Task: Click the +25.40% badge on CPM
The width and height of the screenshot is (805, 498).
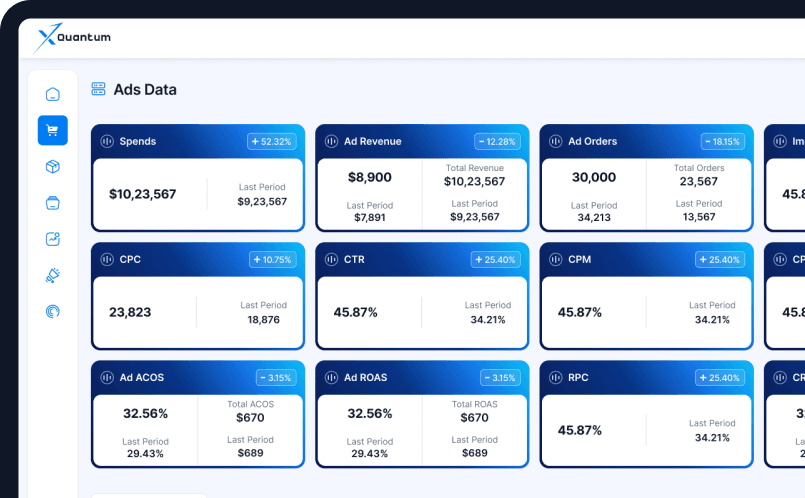Action: tap(720, 260)
